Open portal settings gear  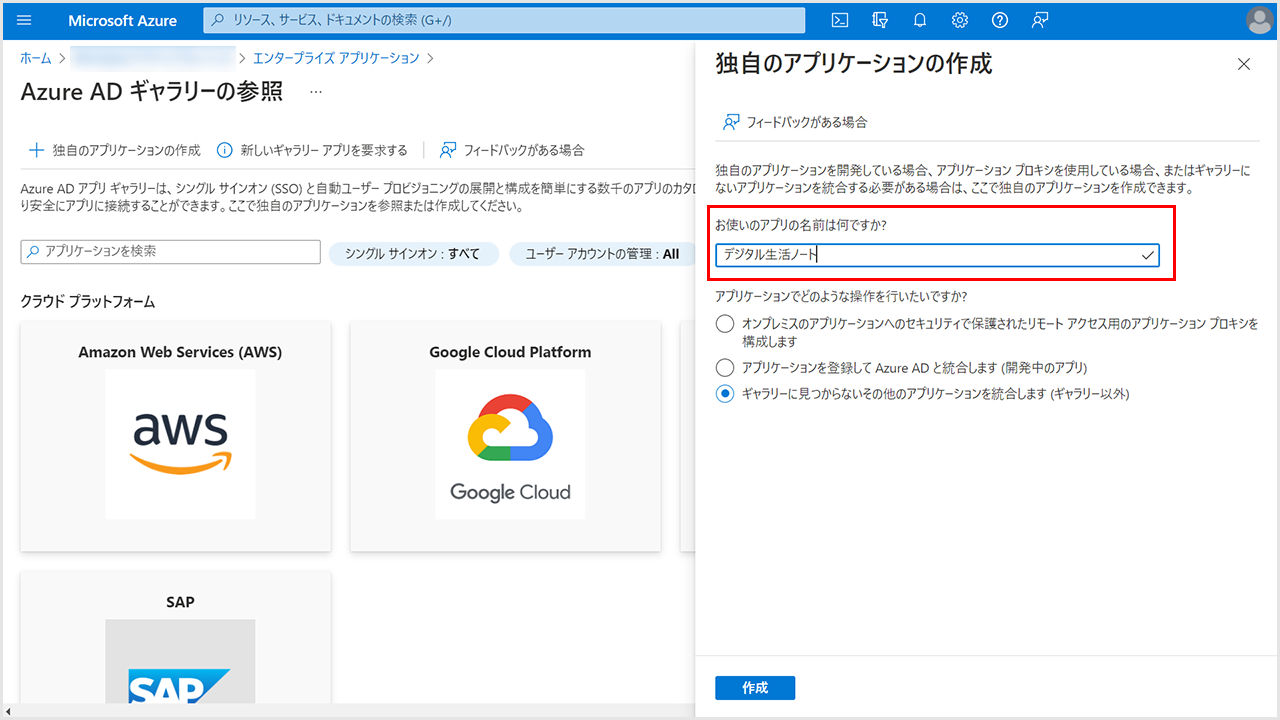click(960, 20)
